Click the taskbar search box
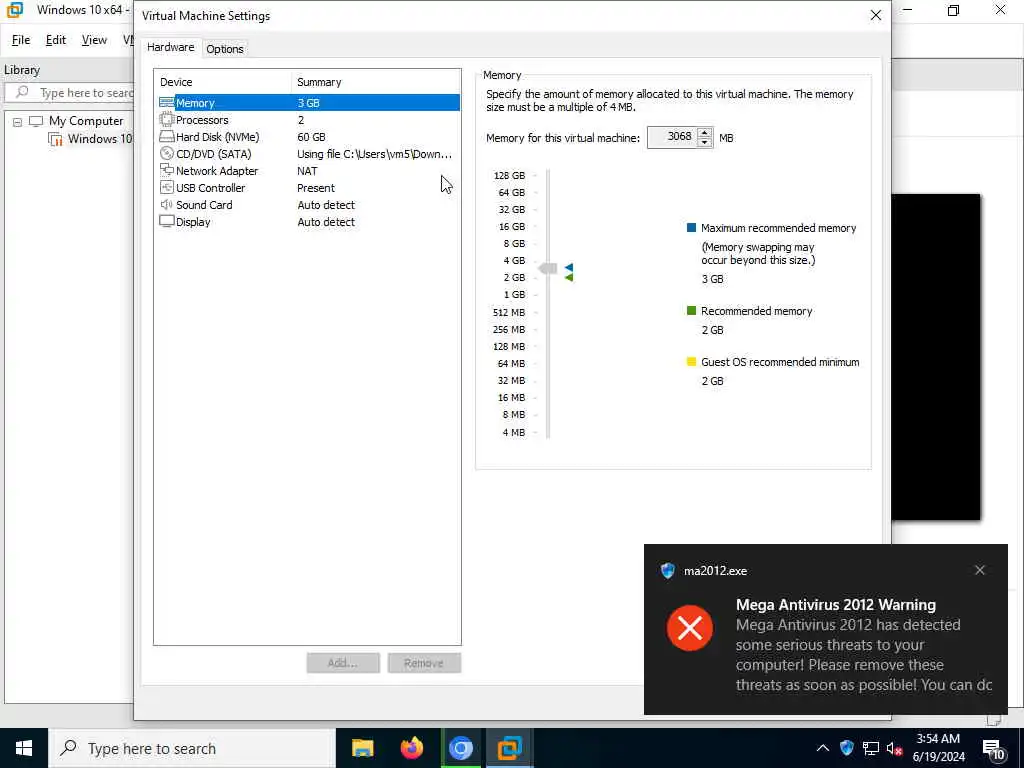The width and height of the screenshot is (1024, 768). click(192, 748)
